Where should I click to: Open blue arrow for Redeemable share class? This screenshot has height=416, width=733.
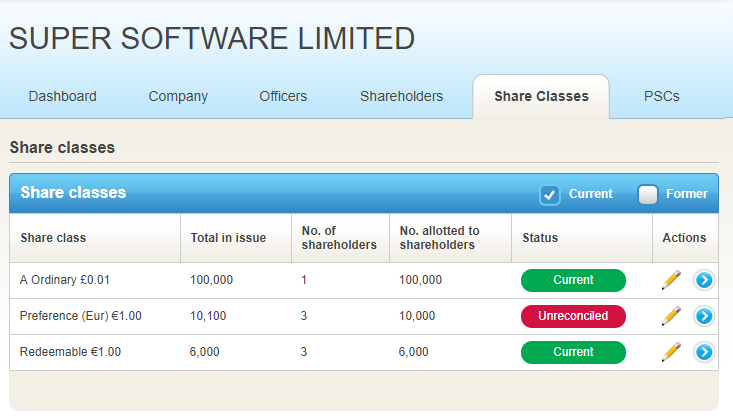pyautogui.click(x=704, y=352)
